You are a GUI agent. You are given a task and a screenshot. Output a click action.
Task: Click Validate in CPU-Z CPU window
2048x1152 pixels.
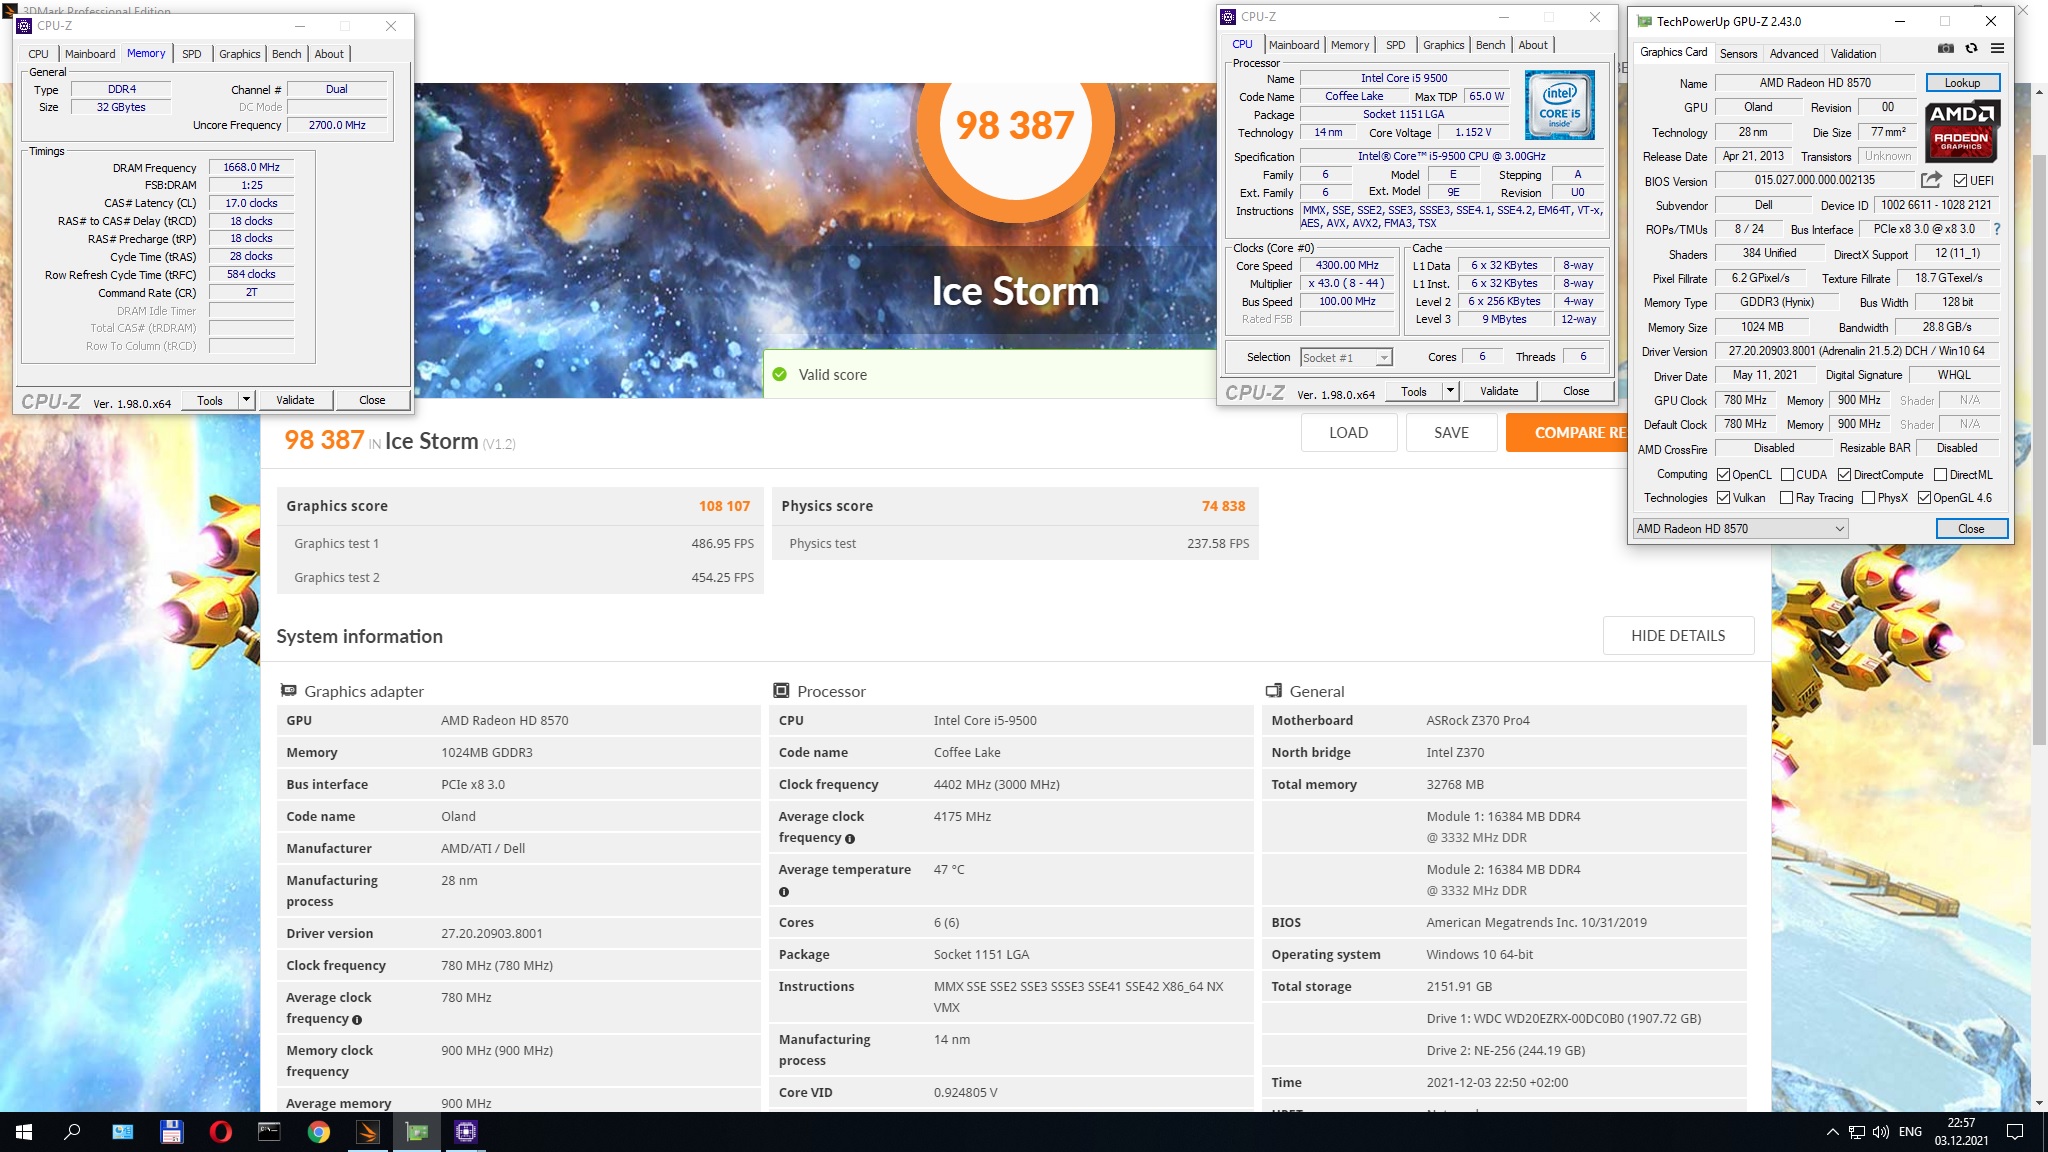[x=1499, y=391]
